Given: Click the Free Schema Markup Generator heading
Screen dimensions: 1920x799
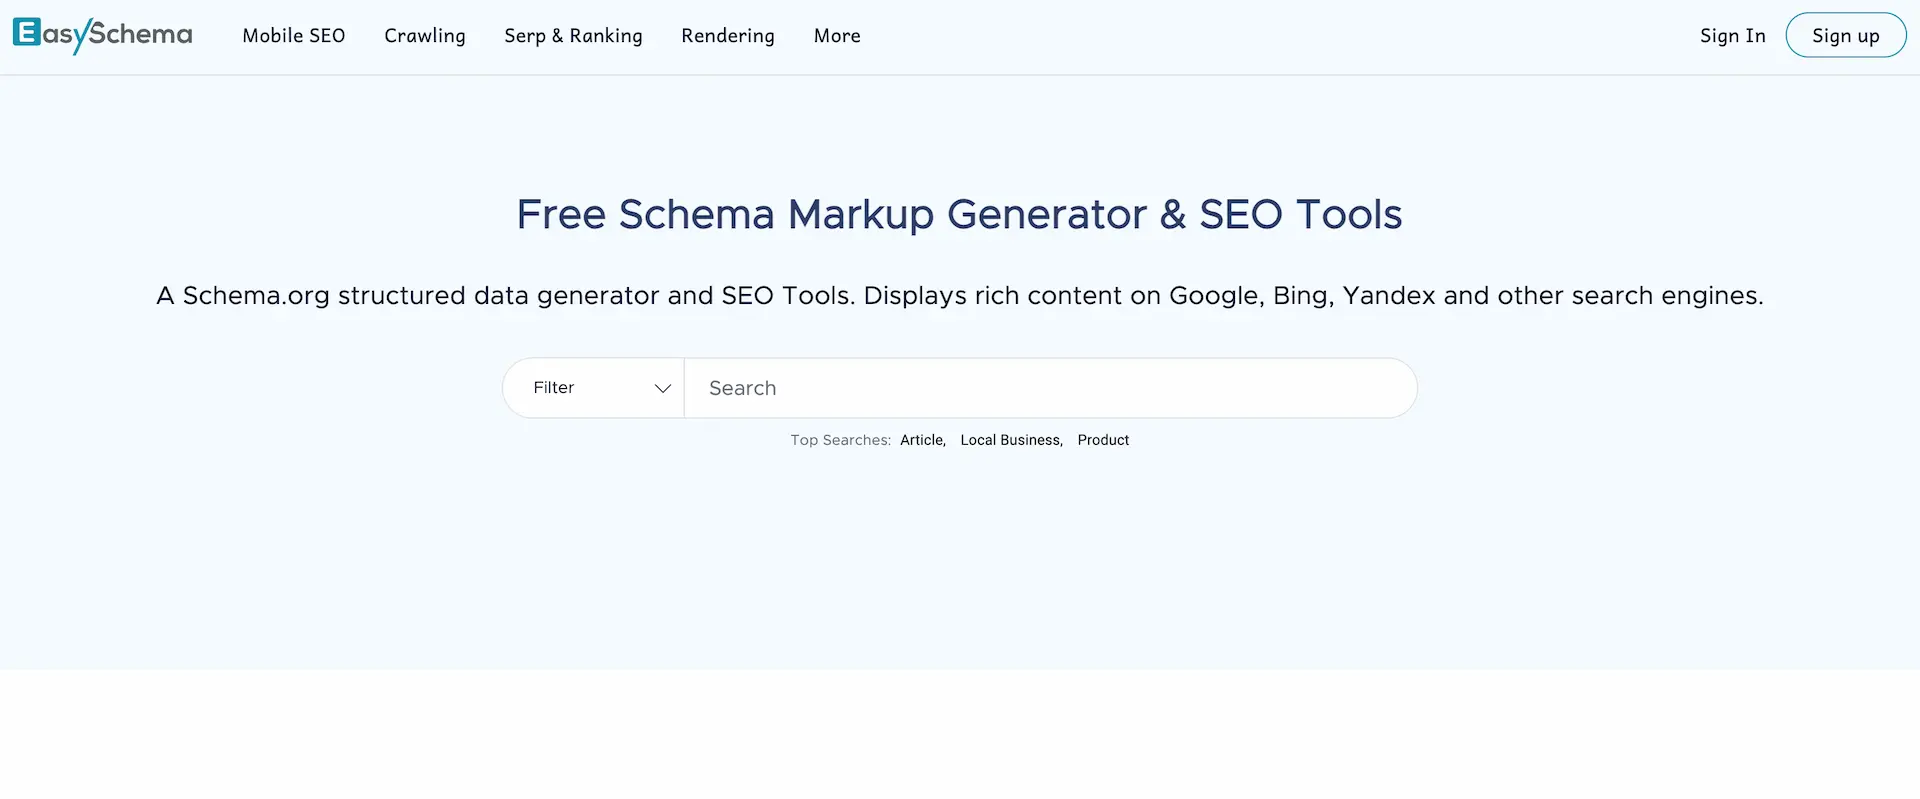Looking at the screenshot, I should point(960,214).
